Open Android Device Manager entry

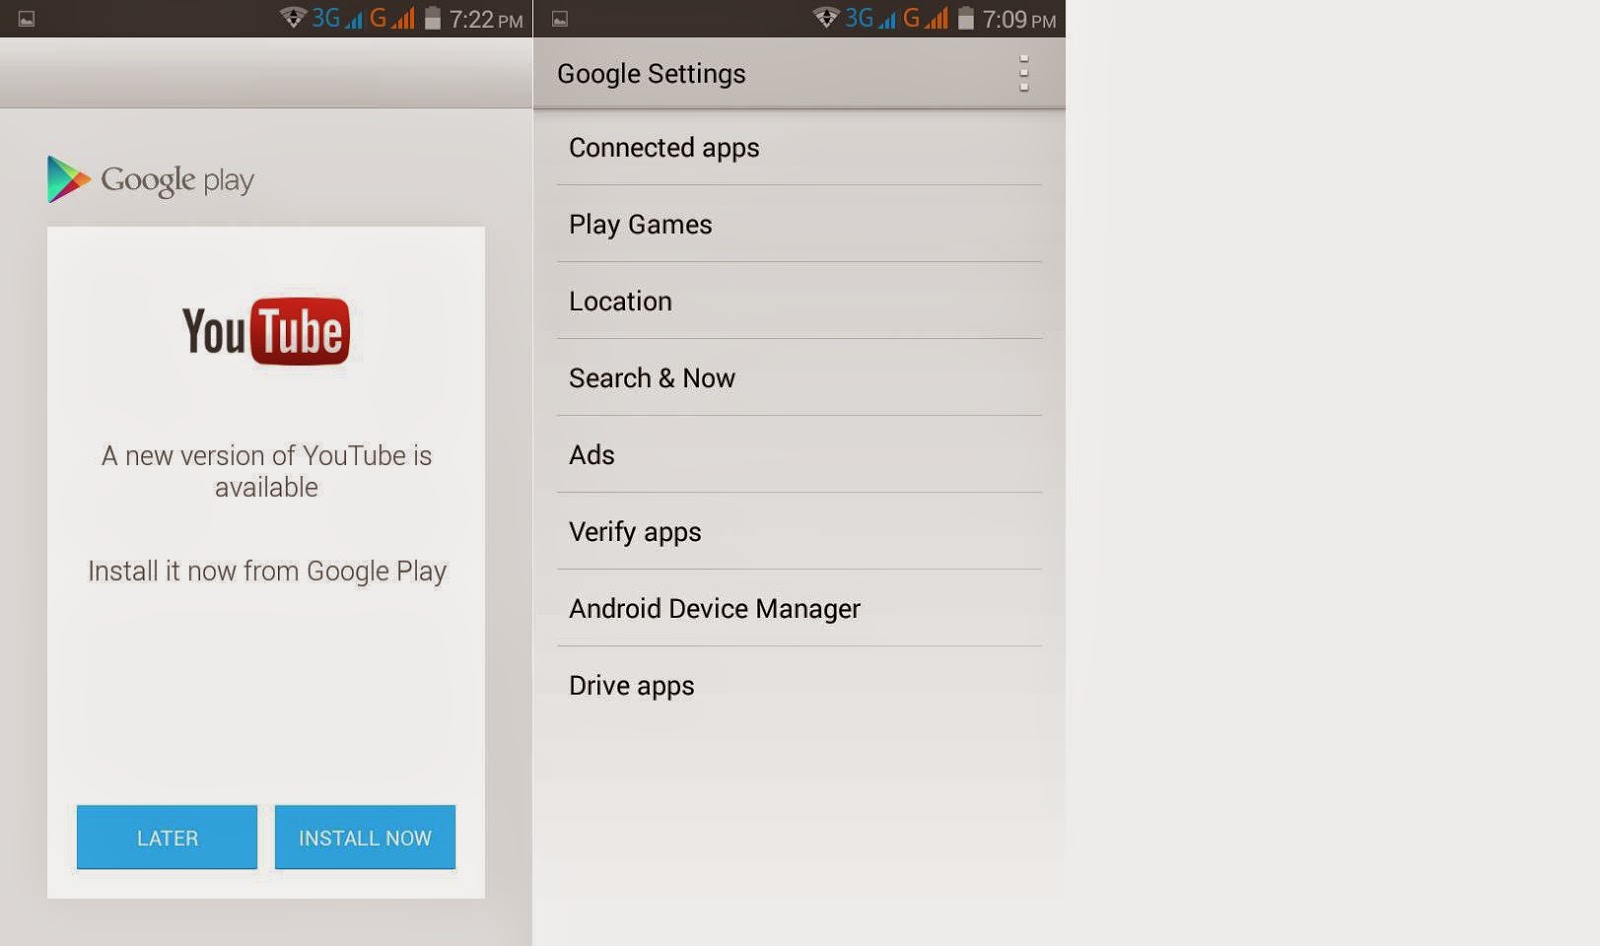pyautogui.click(x=799, y=608)
